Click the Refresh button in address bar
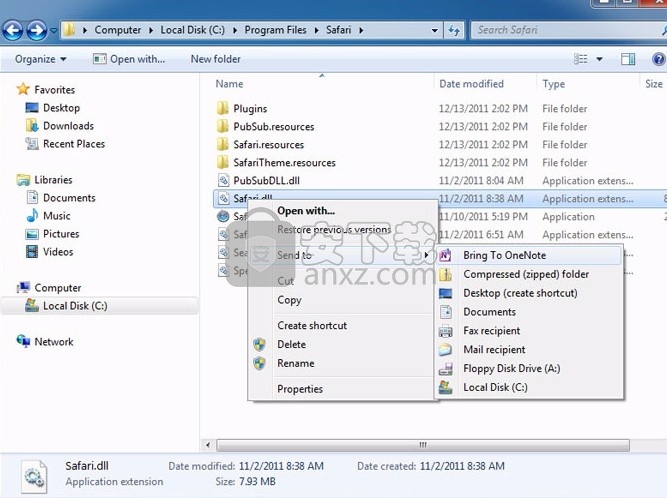Viewport: 667px width, 498px height. coord(454,30)
